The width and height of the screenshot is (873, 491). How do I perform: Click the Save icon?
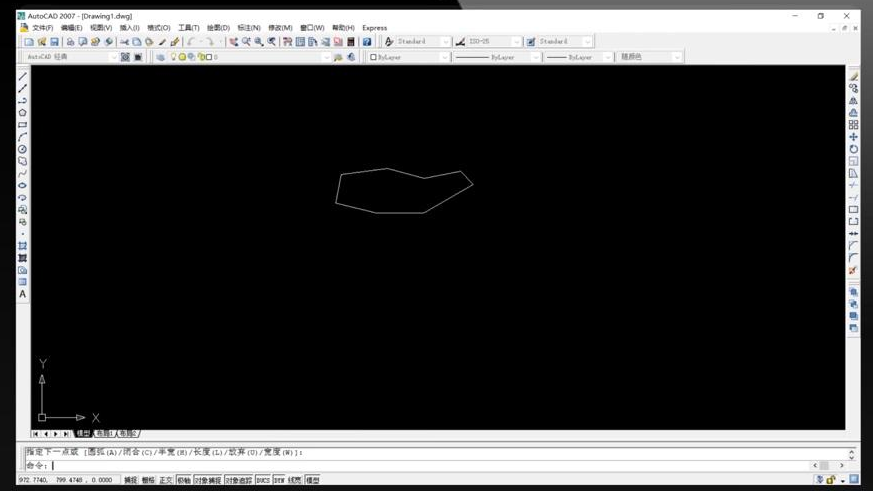[x=54, y=42]
